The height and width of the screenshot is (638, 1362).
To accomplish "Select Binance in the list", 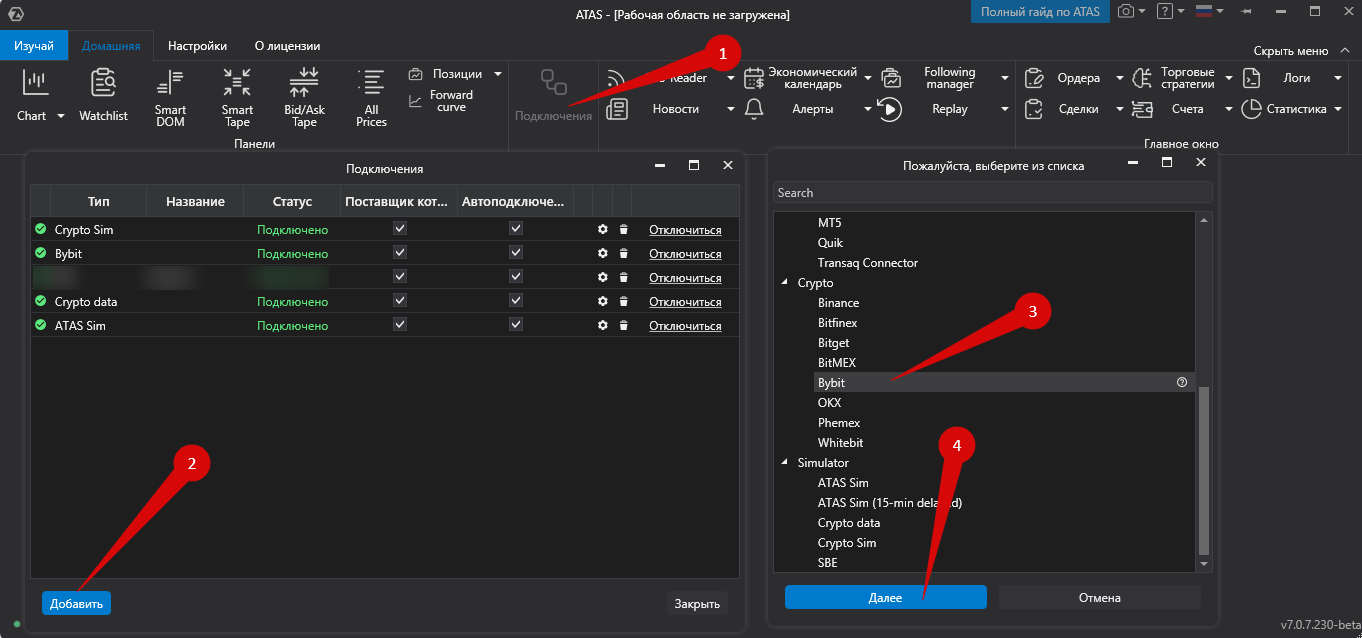I will [x=838, y=303].
